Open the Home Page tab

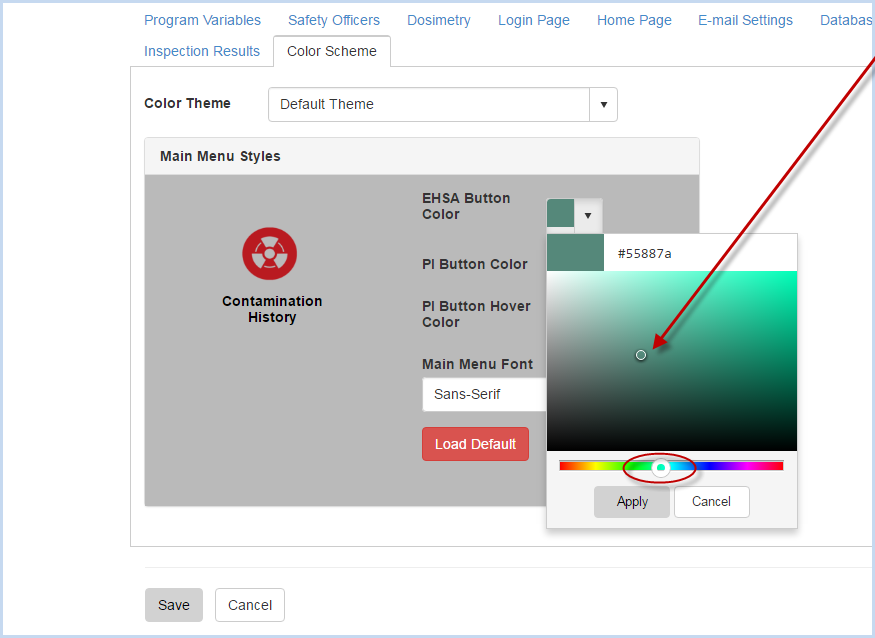634,20
